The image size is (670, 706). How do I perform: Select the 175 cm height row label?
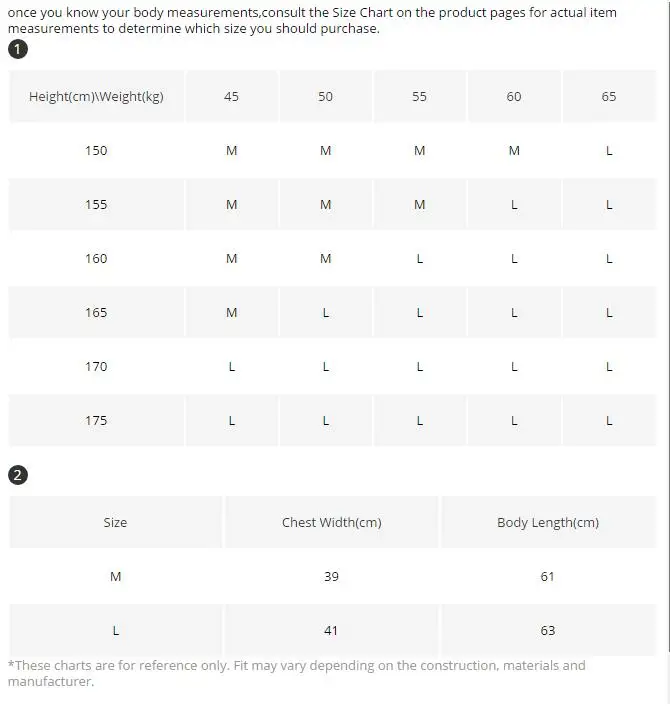click(96, 421)
